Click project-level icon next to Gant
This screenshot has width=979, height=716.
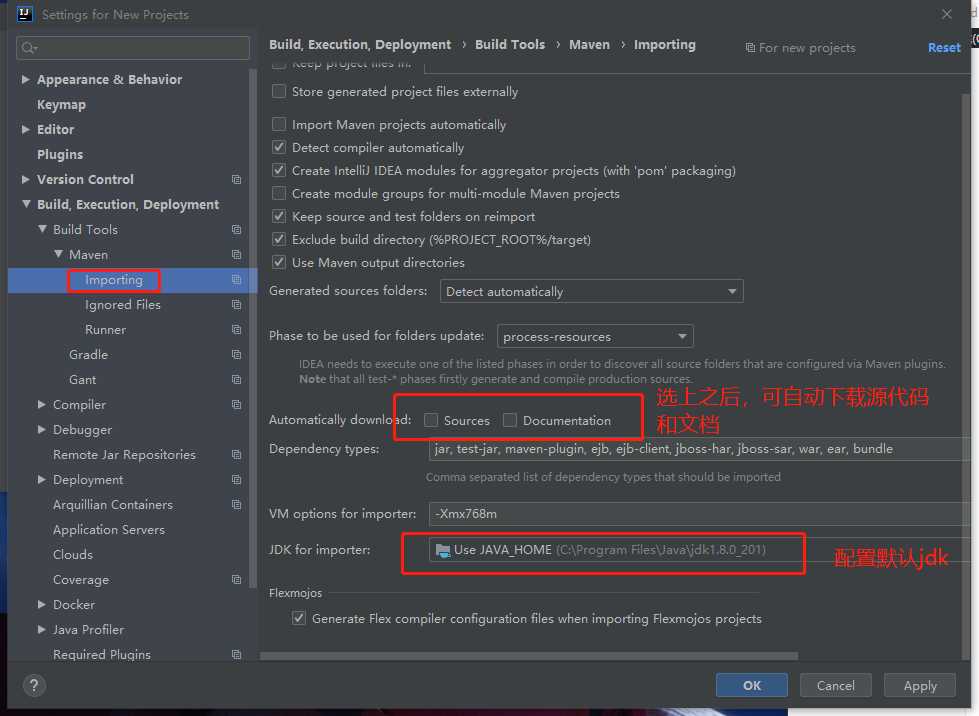click(x=237, y=379)
